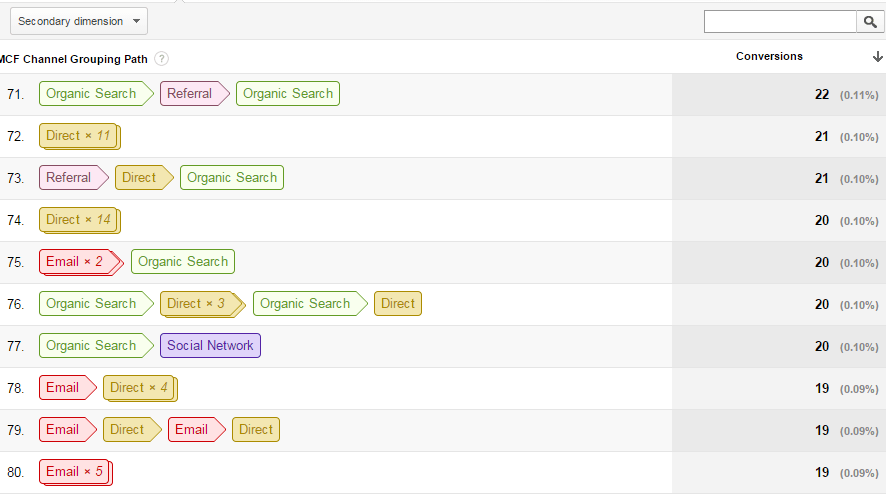Click the first Organic Search tag in row 71

tap(96, 94)
